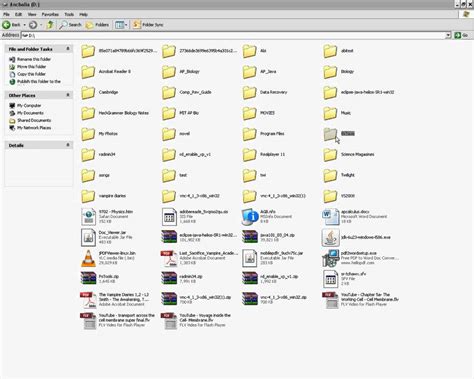This screenshot has width=474, height=379.
Task: Click the Forward navigation arrow
Action: tap(33, 25)
